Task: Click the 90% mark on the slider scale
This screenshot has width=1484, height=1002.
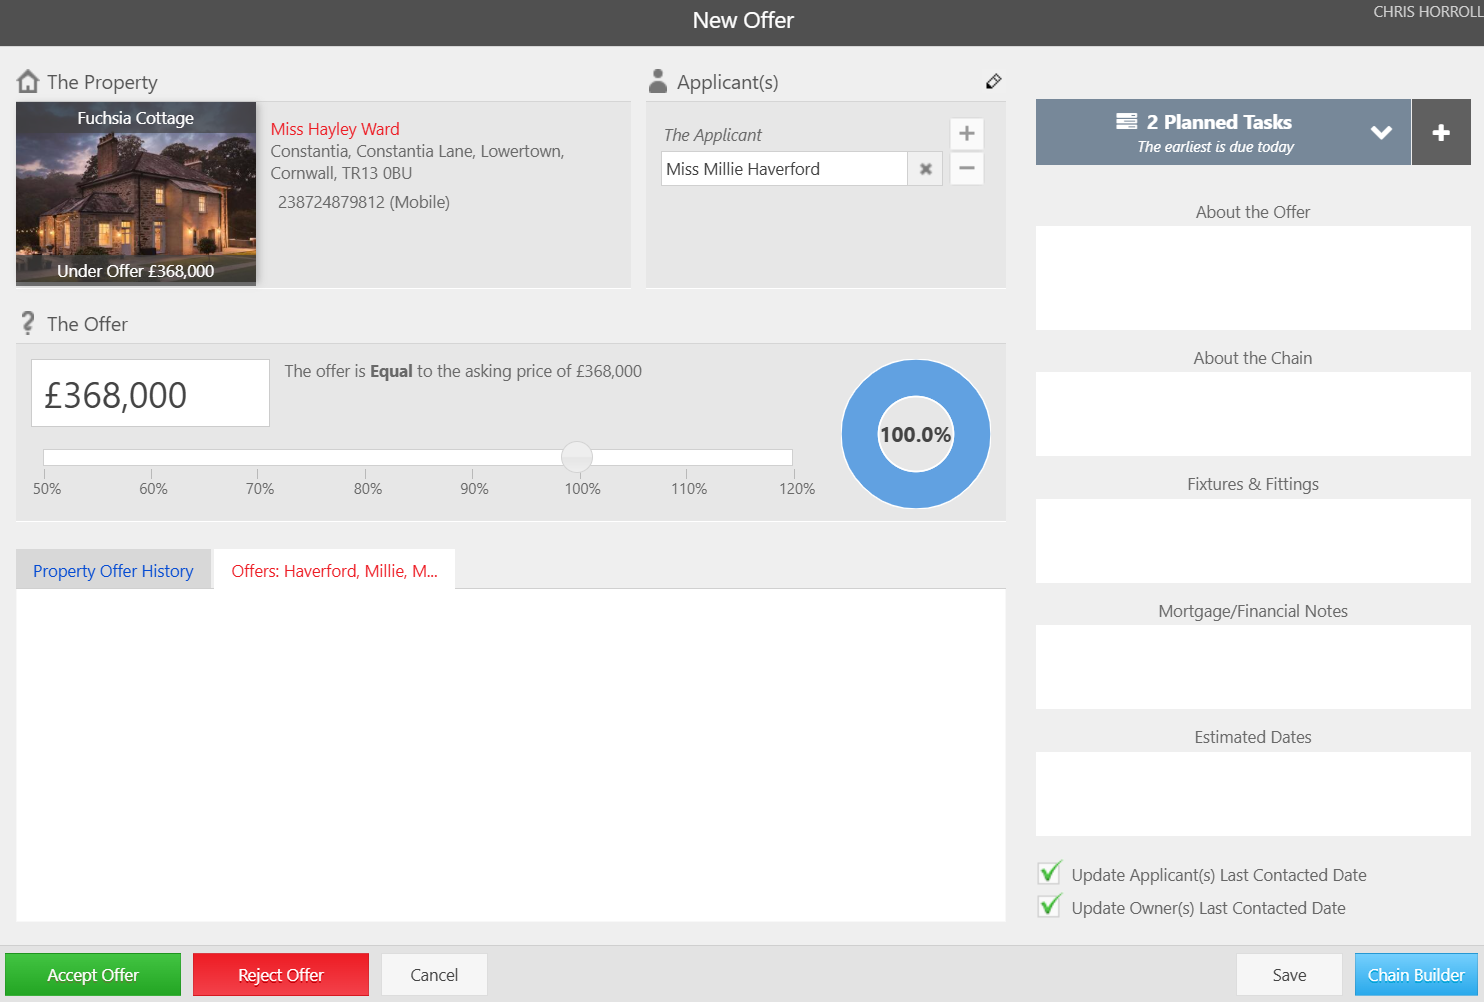Action: pos(474,488)
